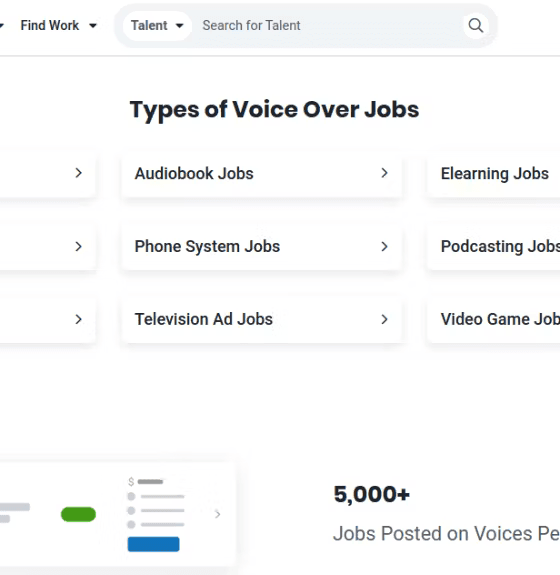This screenshot has width=560, height=575.
Task: Click chevron left of Audiobook Jobs card
Action: pyautogui.click(x=78, y=173)
